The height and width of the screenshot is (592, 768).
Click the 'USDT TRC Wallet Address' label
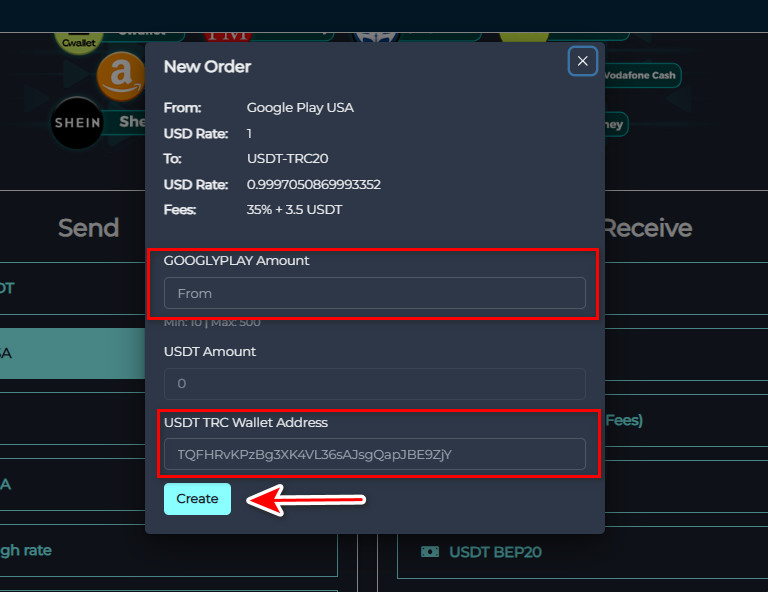click(246, 423)
